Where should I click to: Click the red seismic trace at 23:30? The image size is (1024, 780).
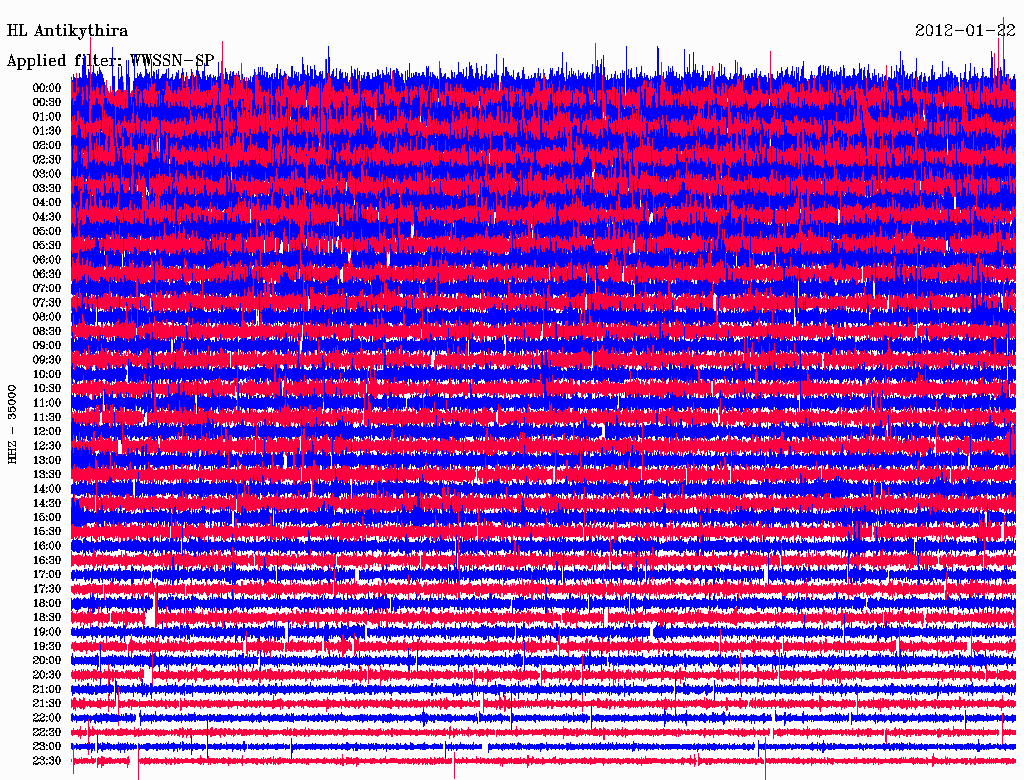(x=543, y=761)
